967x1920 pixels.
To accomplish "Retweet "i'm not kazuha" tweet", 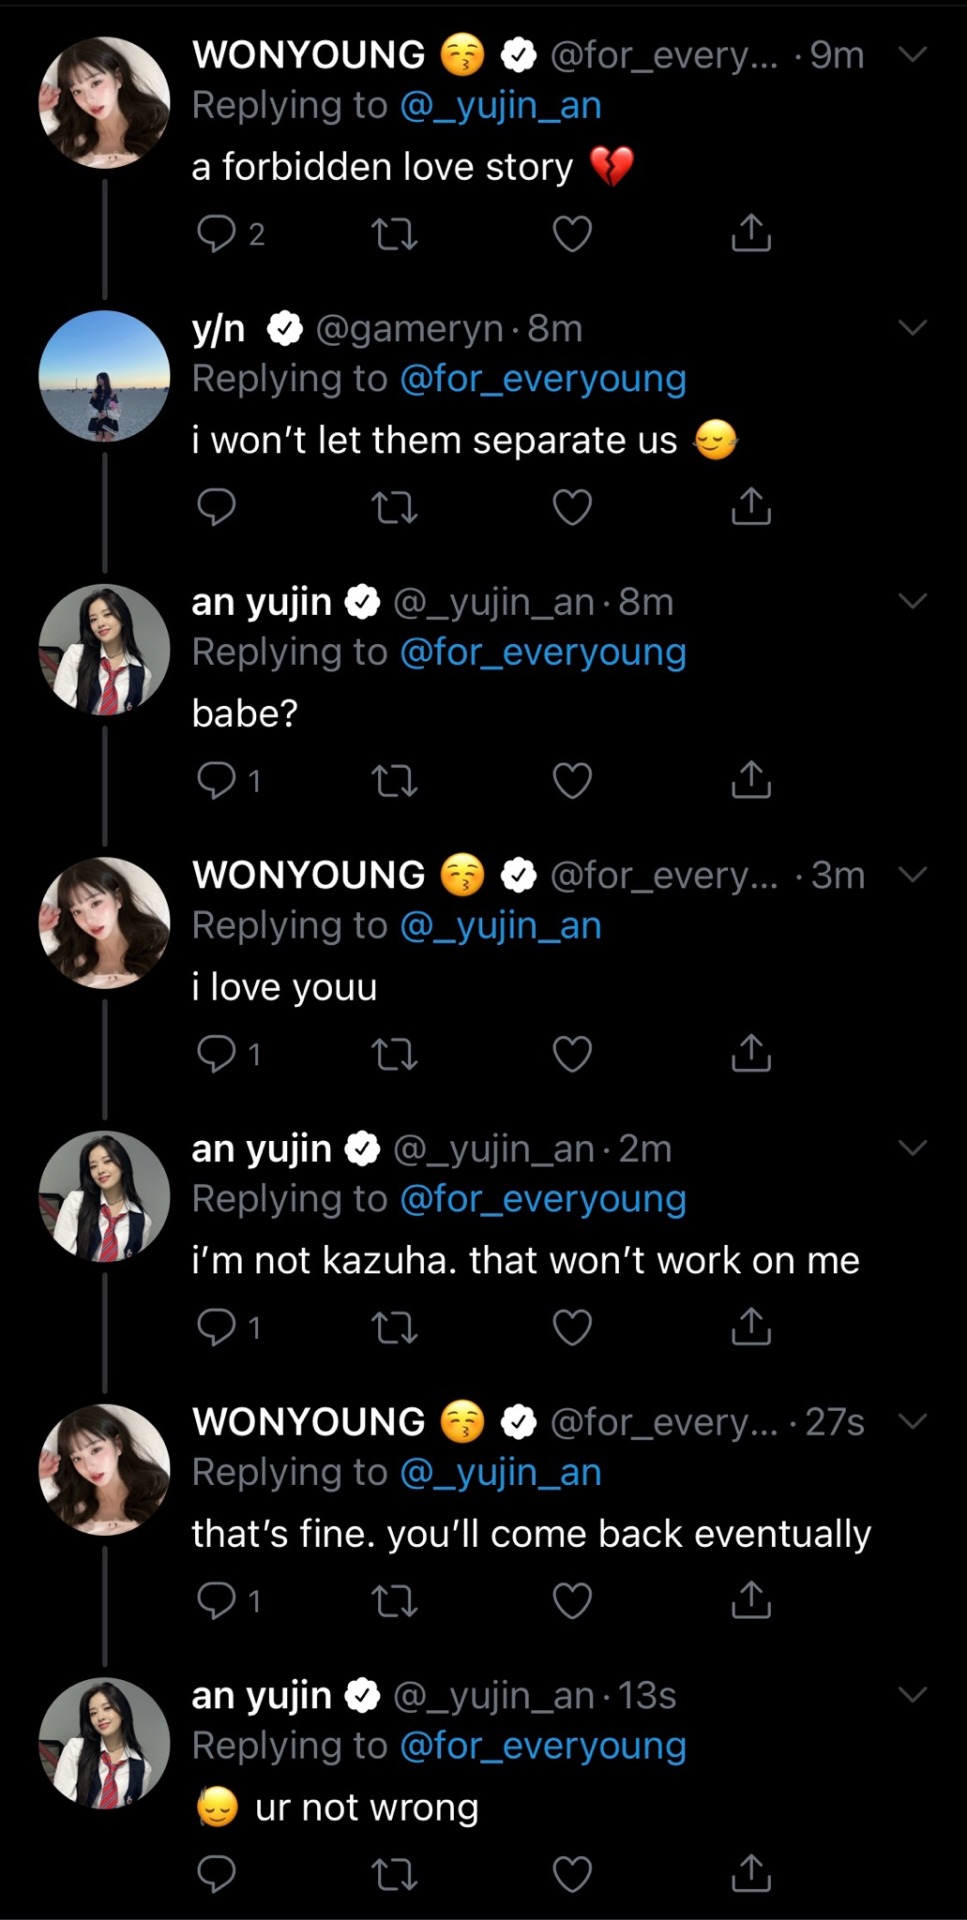I will click(394, 1328).
